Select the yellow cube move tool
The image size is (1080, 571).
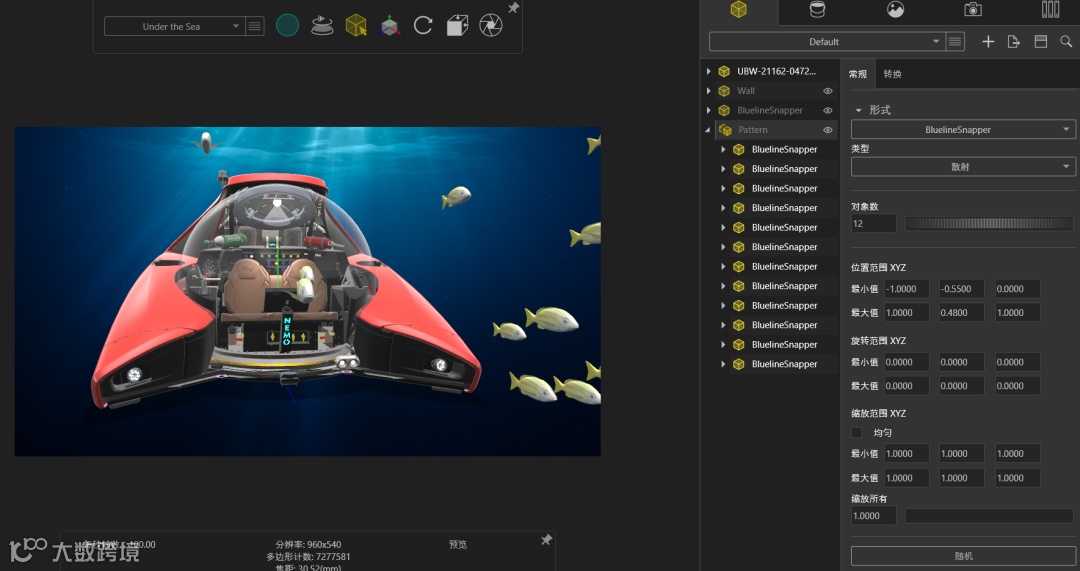[x=356, y=26]
